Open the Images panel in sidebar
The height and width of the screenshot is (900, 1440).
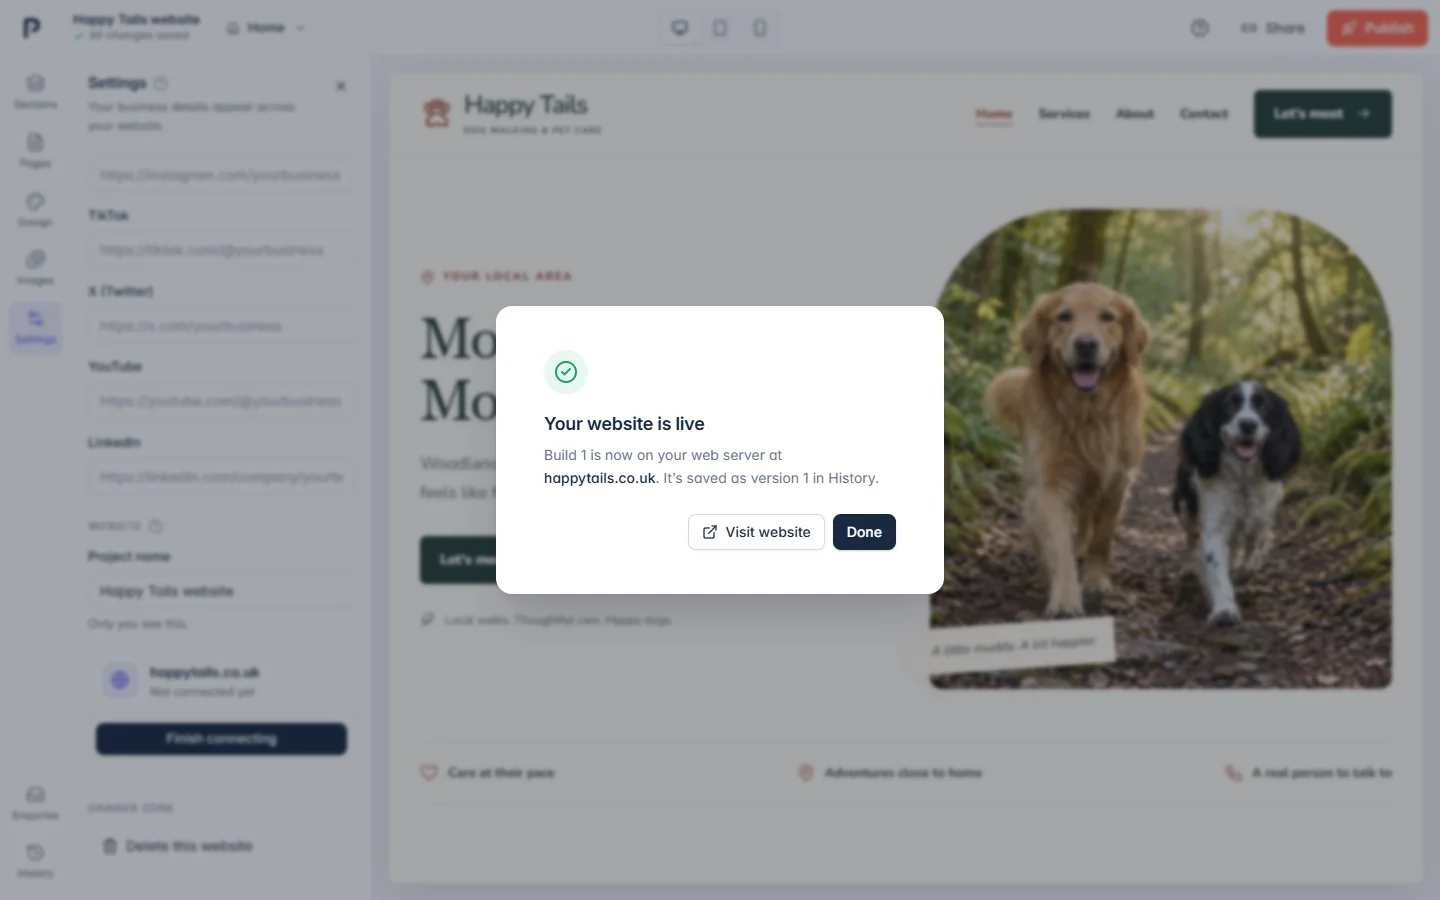point(35,267)
